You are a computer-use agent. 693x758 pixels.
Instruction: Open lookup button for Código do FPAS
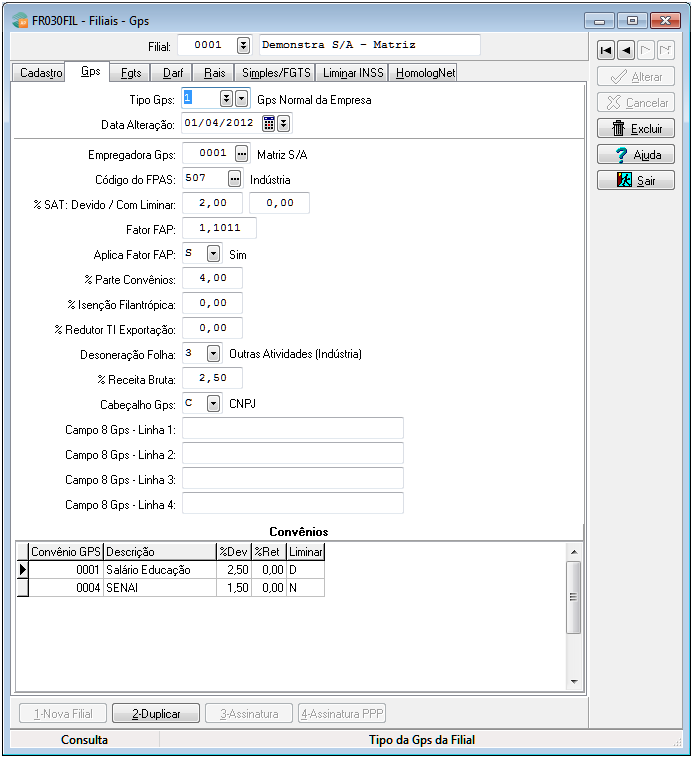pyautogui.click(x=234, y=179)
